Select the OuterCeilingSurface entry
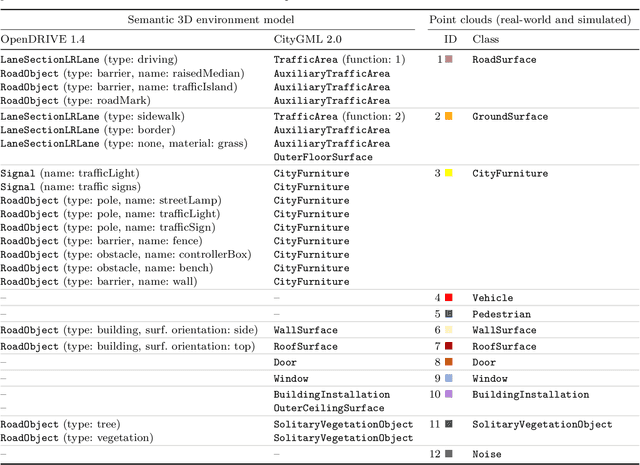 pos(329,408)
